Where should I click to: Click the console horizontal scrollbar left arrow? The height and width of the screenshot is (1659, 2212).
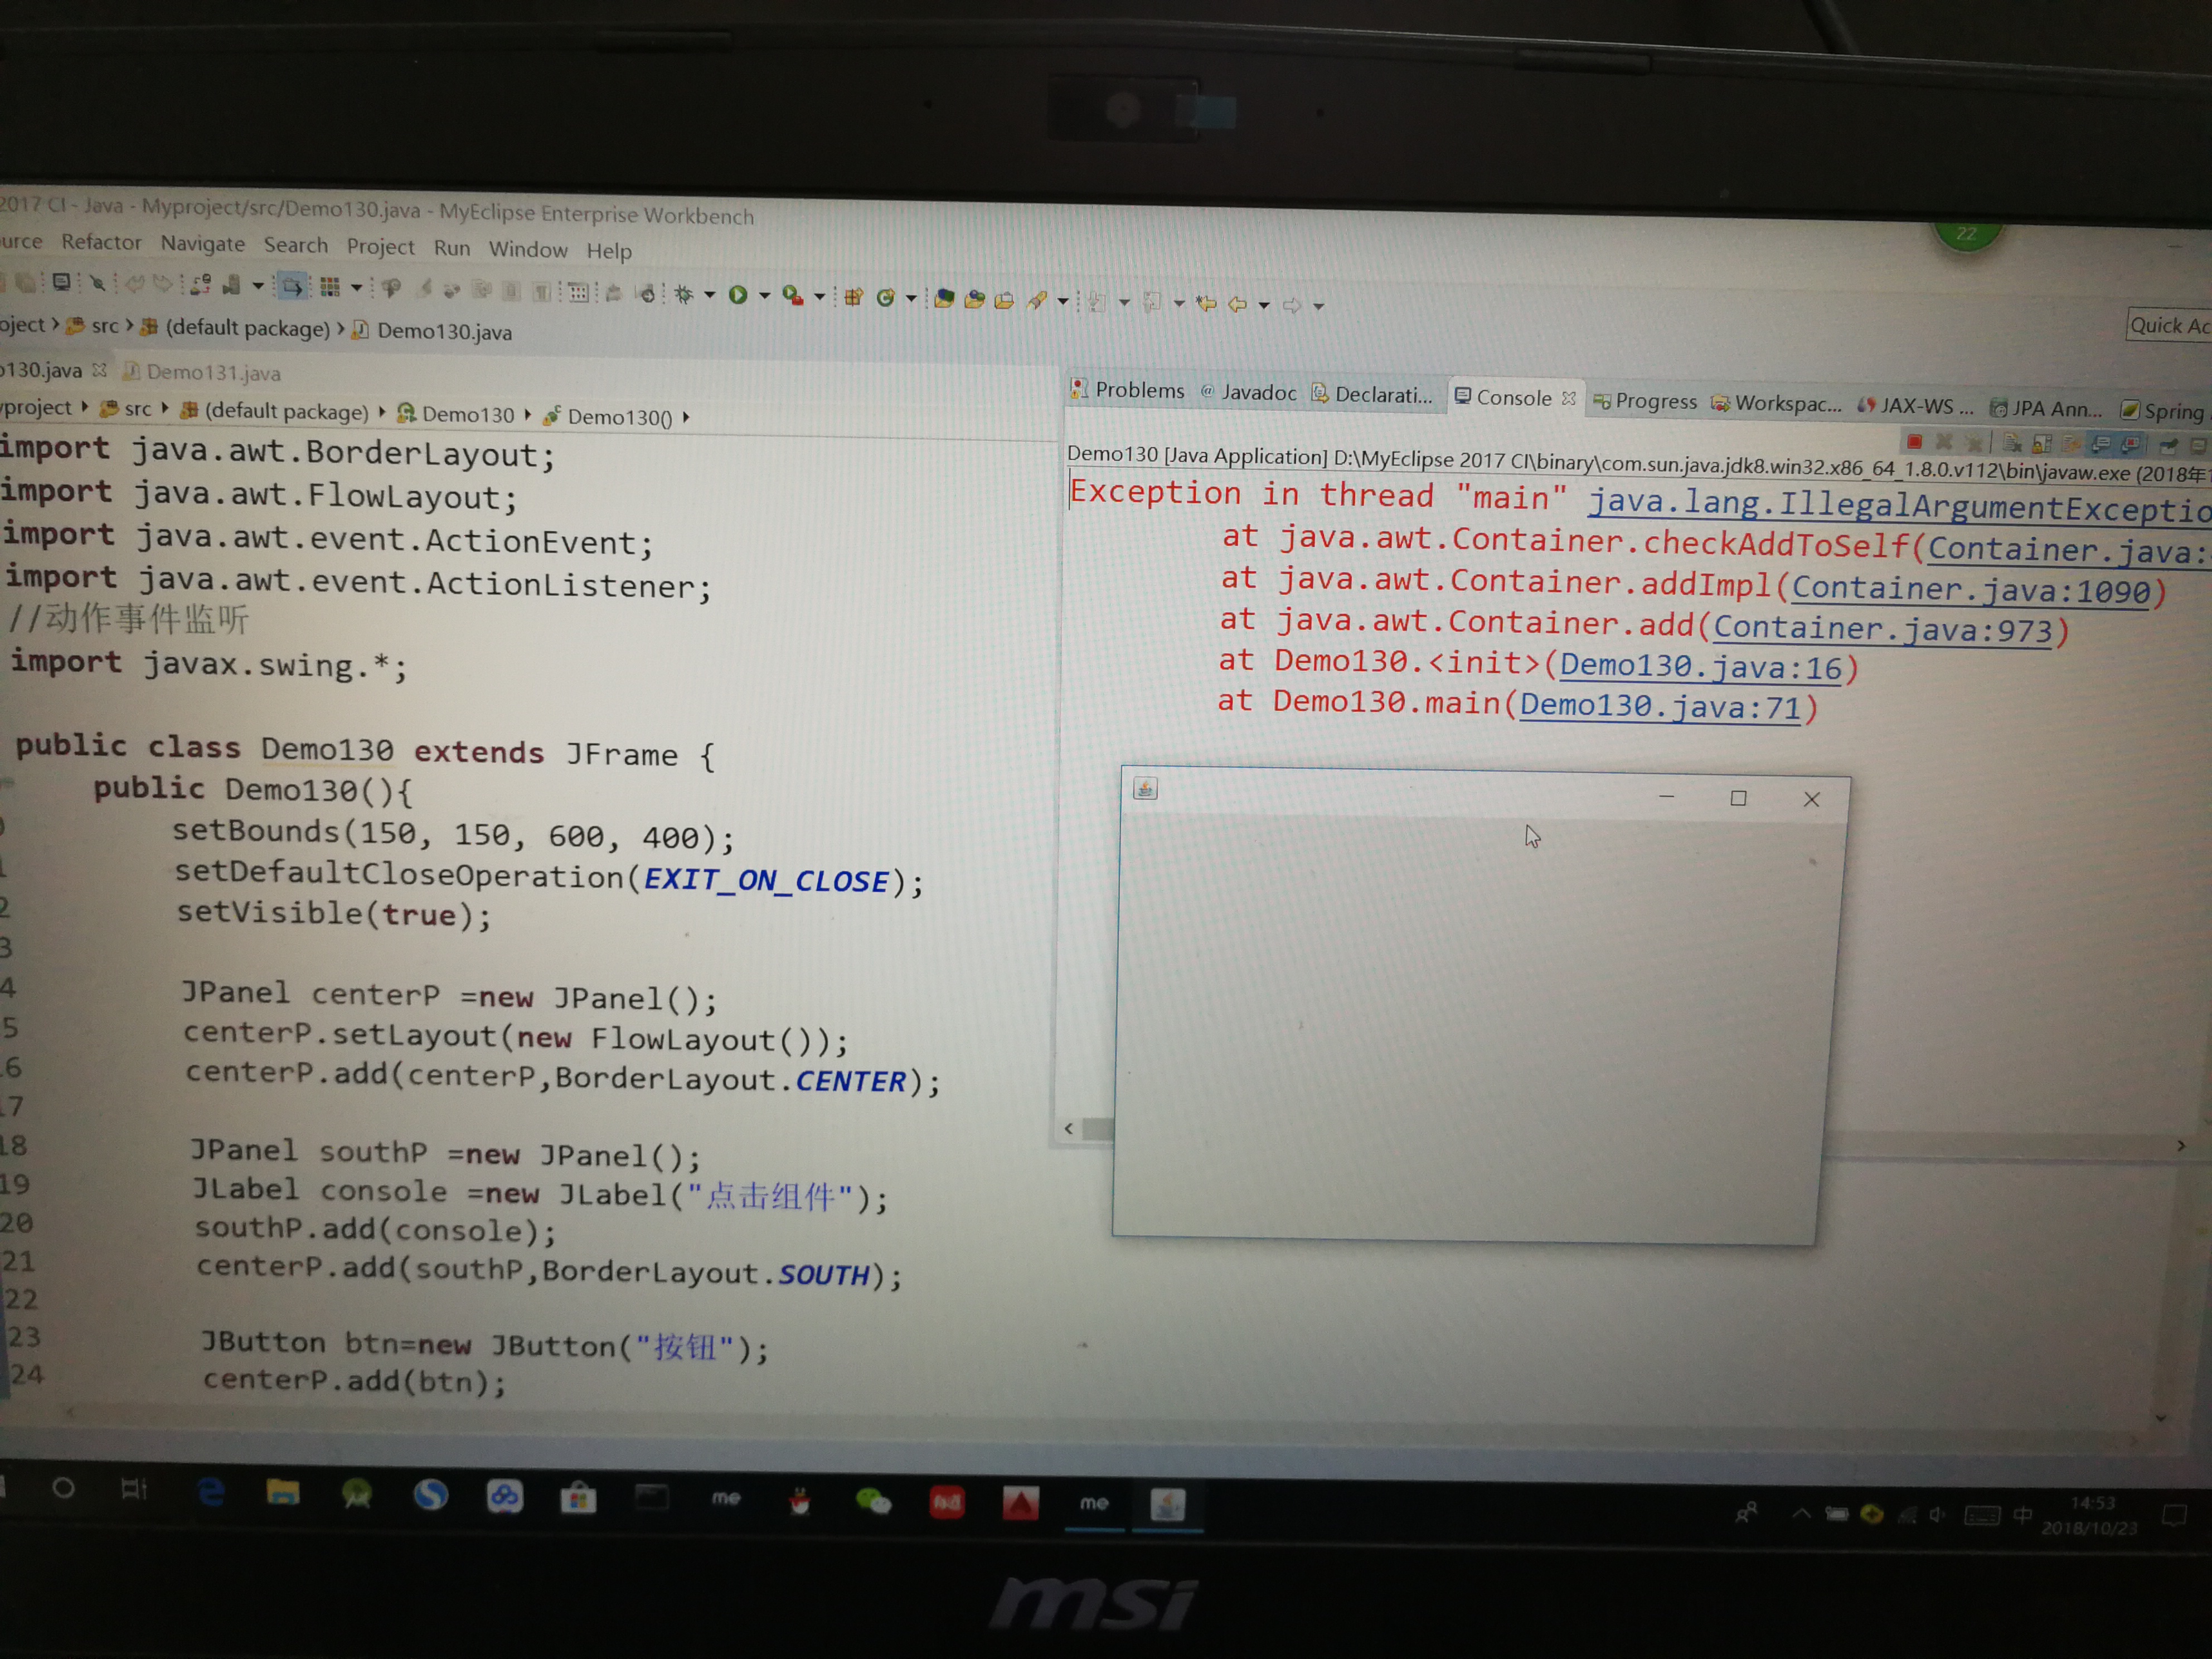tap(1069, 1129)
